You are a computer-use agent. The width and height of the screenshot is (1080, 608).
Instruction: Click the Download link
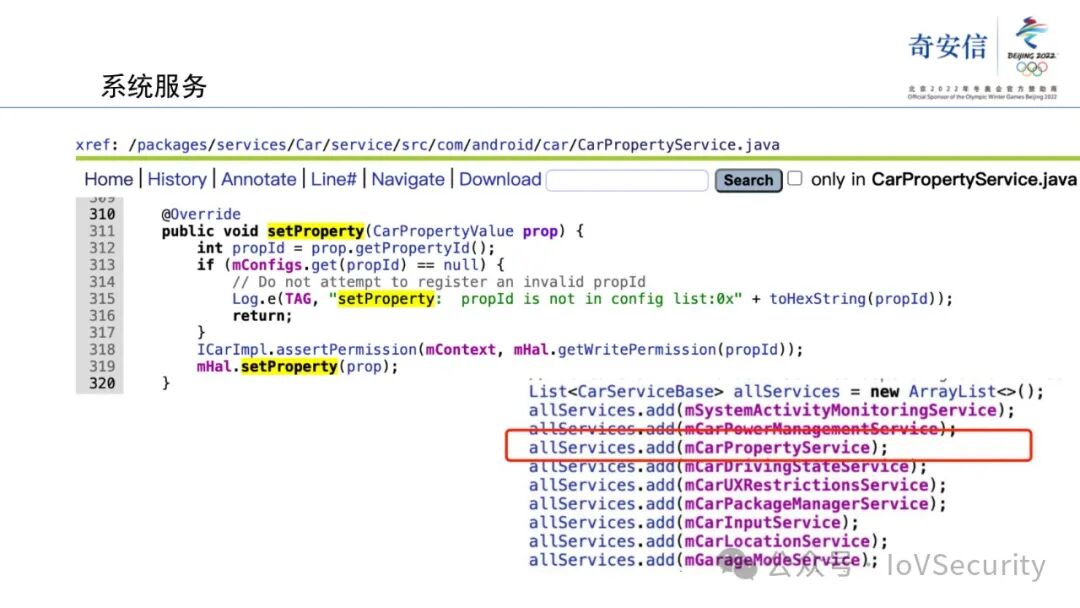pos(500,179)
